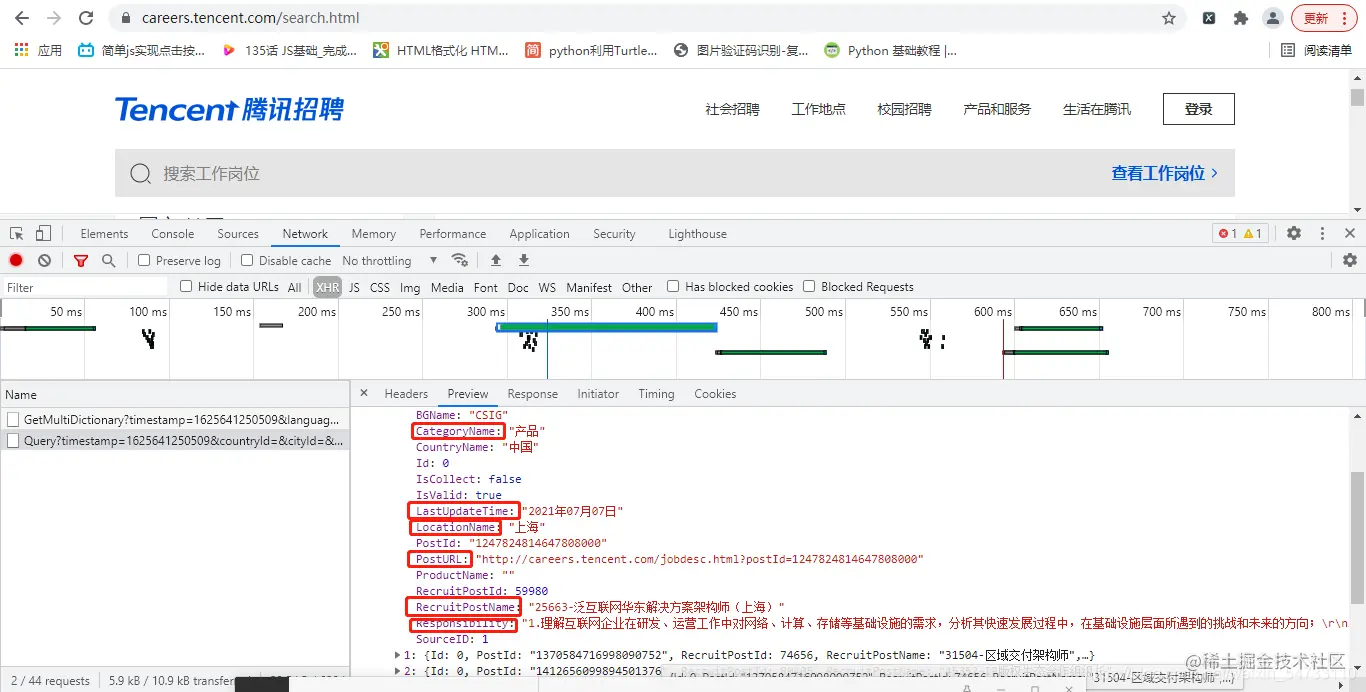Expand JSON item 2 with PostId 1412656099894501376
The height and width of the screenshot is (692, 1366).
pos(399,671)
